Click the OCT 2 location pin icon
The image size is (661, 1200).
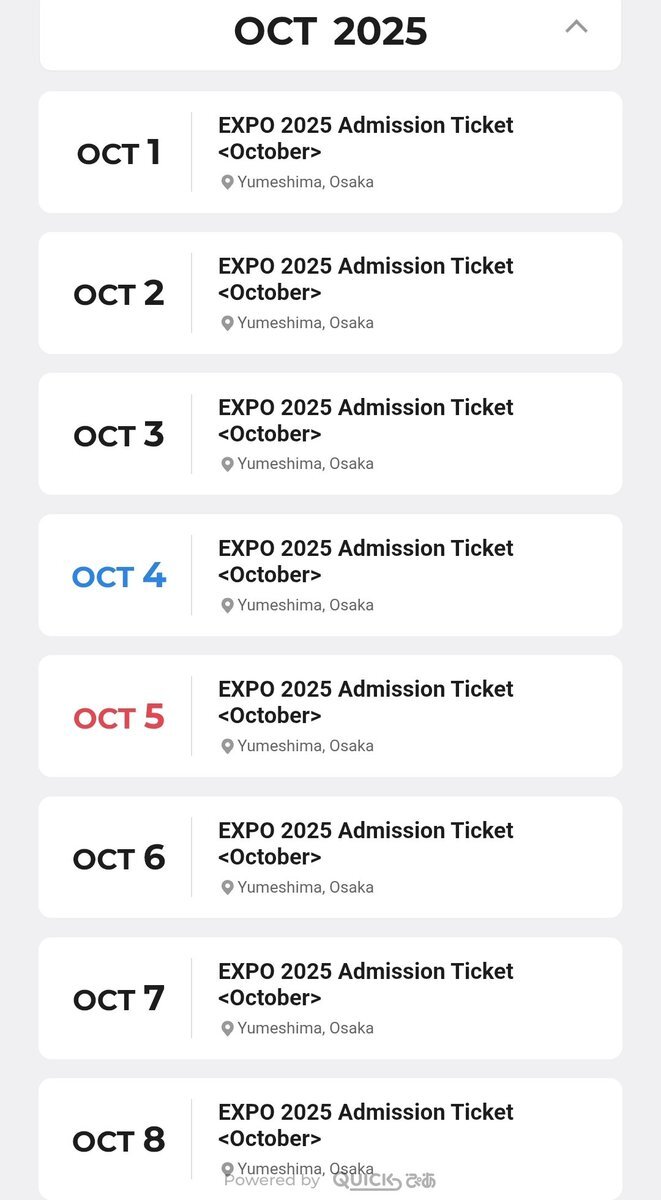(227, 324)
